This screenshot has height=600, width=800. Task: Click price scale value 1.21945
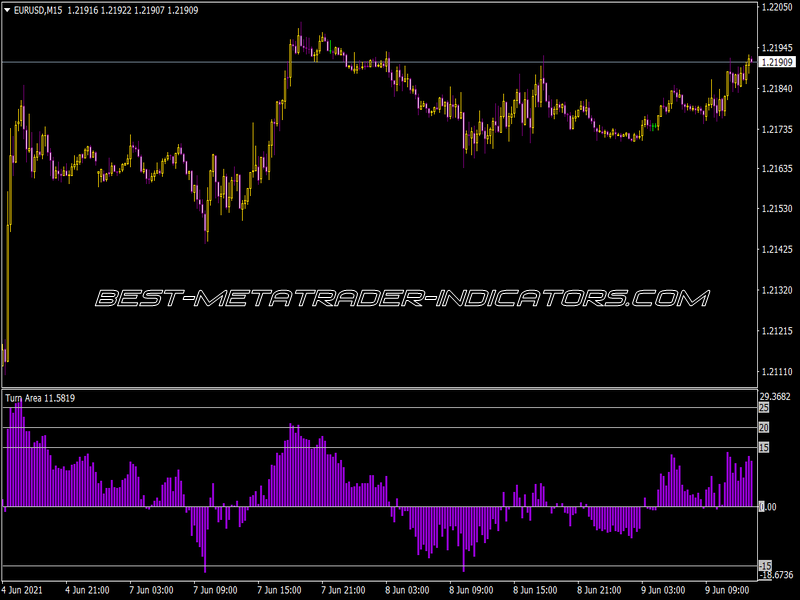[777, 47]
